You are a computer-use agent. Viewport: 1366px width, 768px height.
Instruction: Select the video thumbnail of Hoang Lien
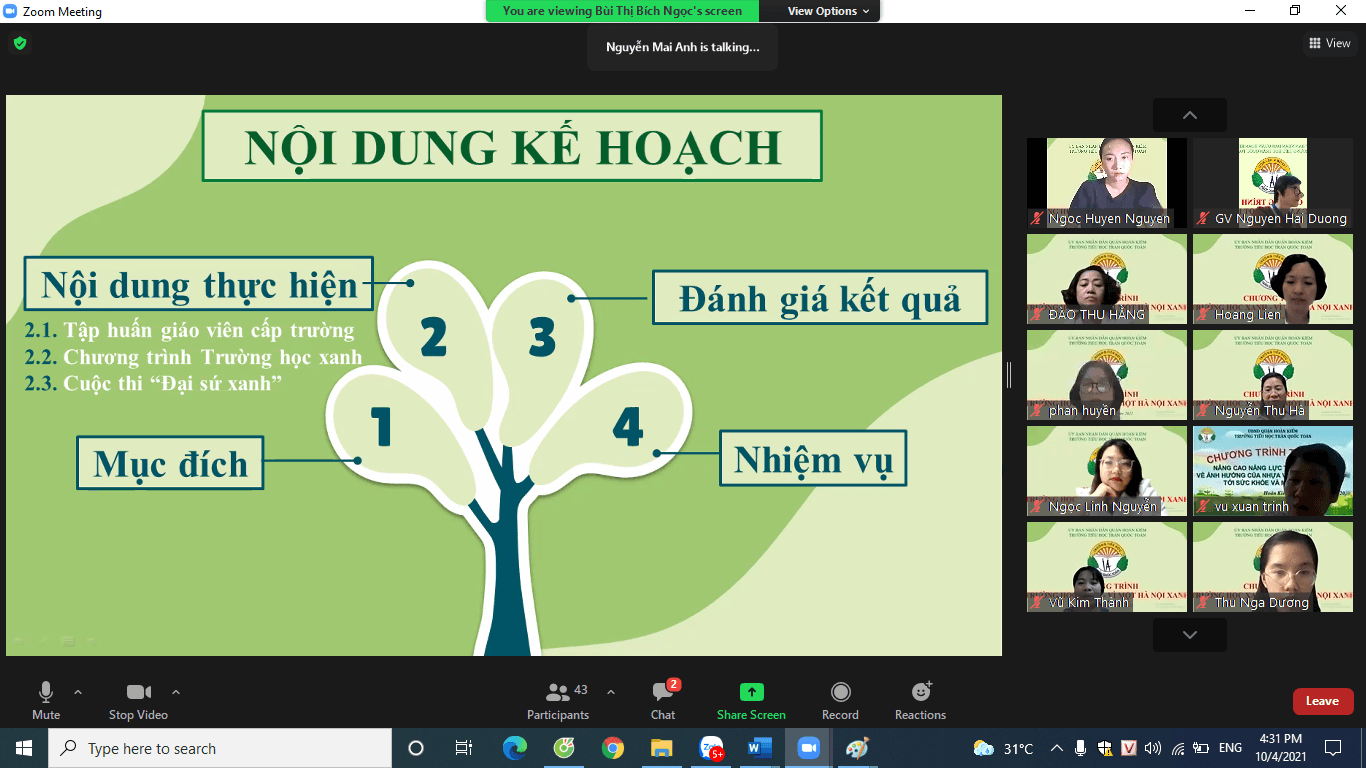click(x=1272, y=279)
